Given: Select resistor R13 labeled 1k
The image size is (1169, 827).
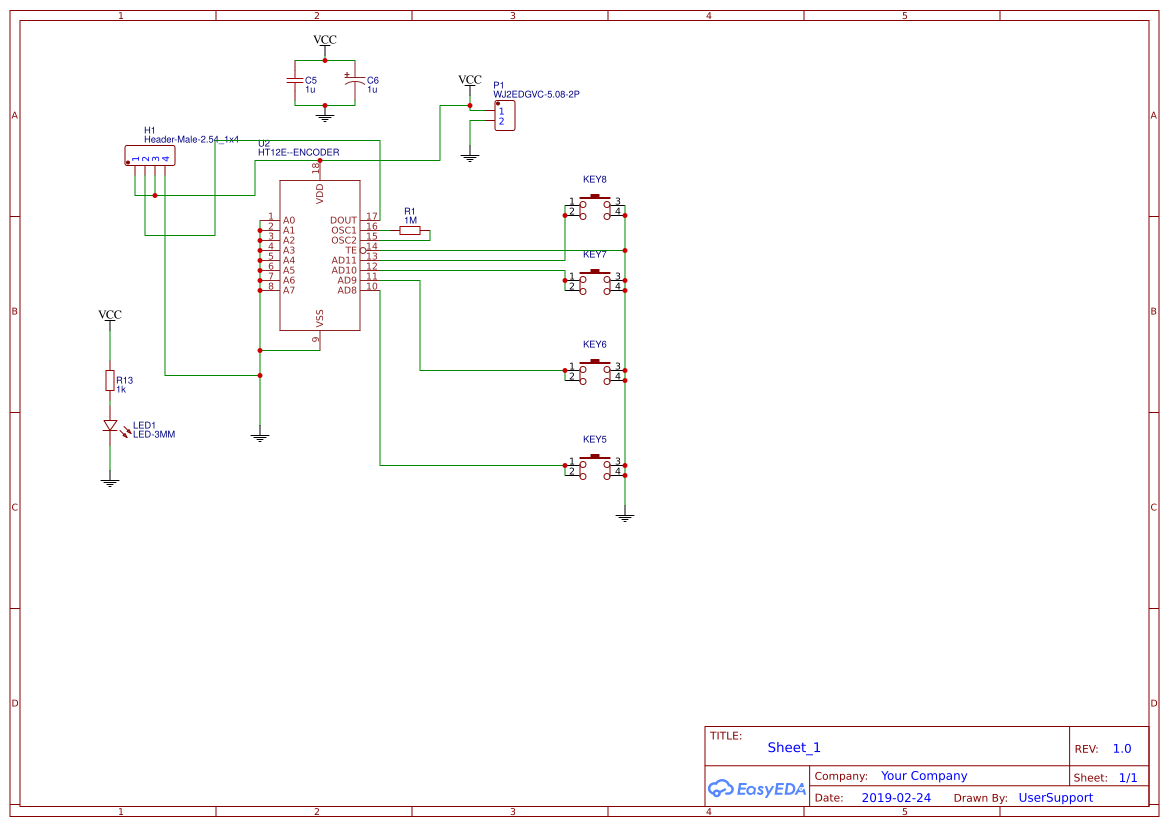Looking at the screenshot, I should point(109,380).
